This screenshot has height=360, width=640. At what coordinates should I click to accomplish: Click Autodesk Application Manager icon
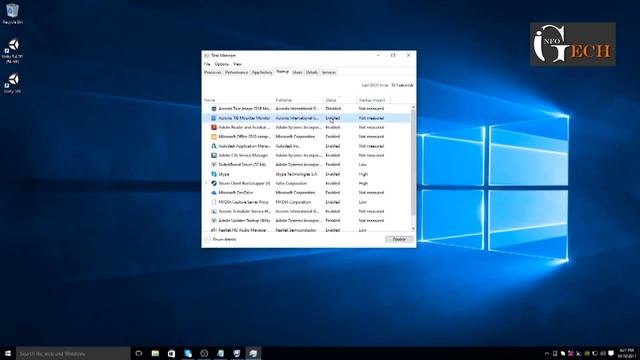pos(213,146)
